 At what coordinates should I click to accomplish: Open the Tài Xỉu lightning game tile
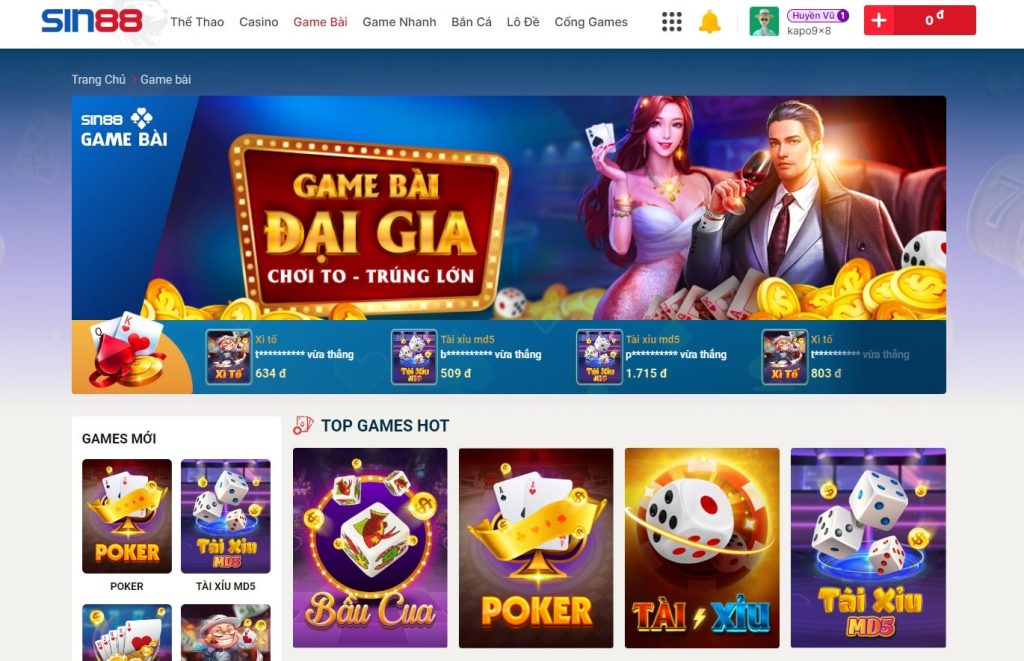click(x=702, y=548)
